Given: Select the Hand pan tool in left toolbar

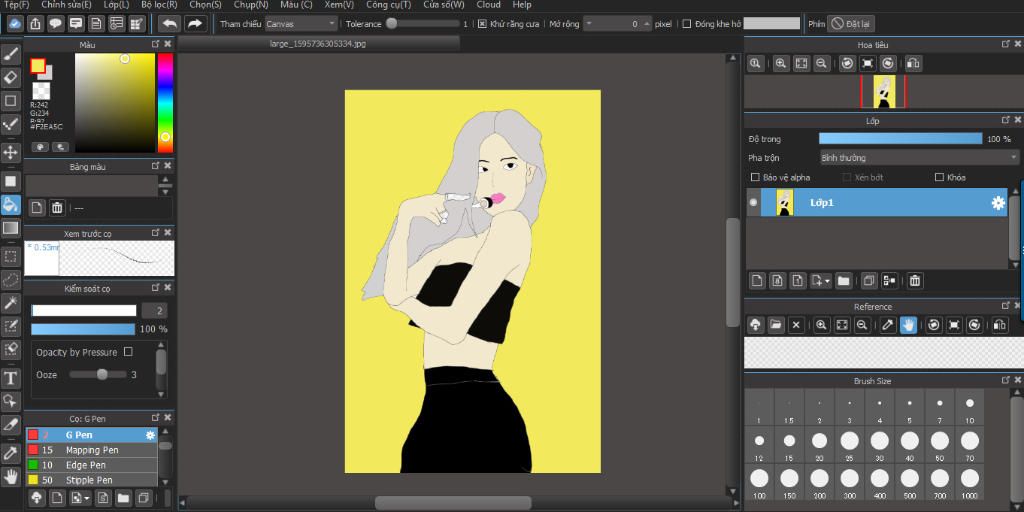Looking at the screenshot, I should [x=11, y=475].
